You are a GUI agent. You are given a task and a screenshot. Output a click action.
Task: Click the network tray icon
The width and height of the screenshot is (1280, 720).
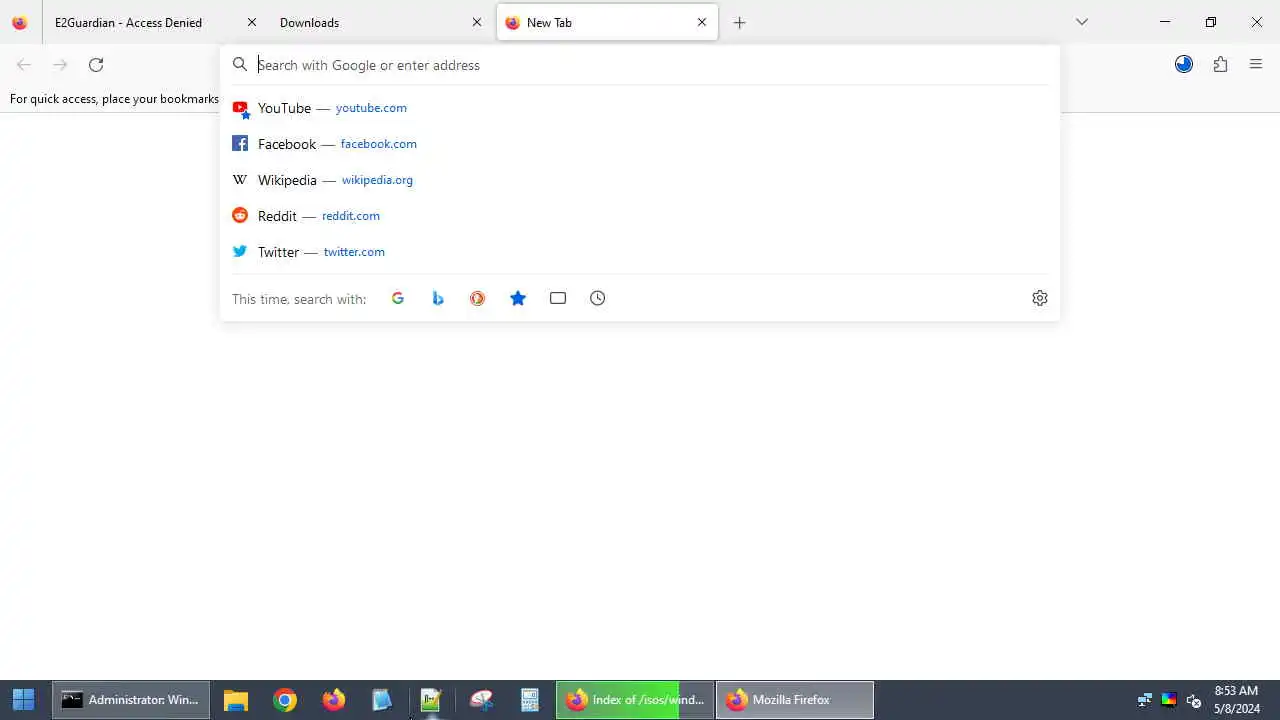click(1145, 700)
